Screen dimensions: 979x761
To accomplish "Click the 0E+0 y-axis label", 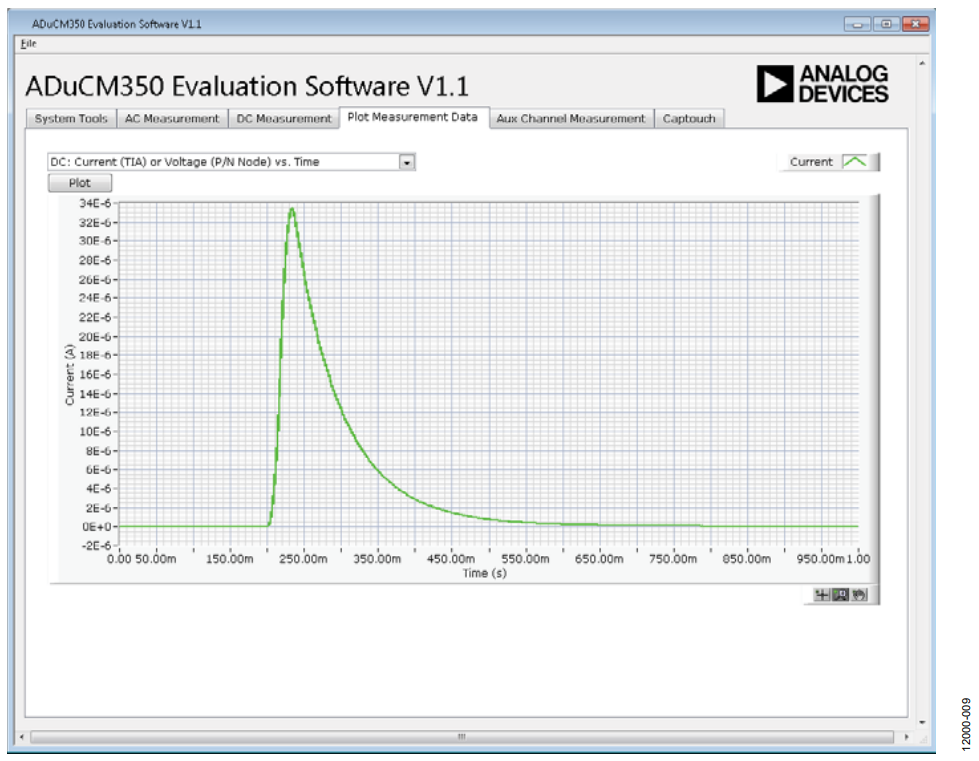I will coord(97,527).
